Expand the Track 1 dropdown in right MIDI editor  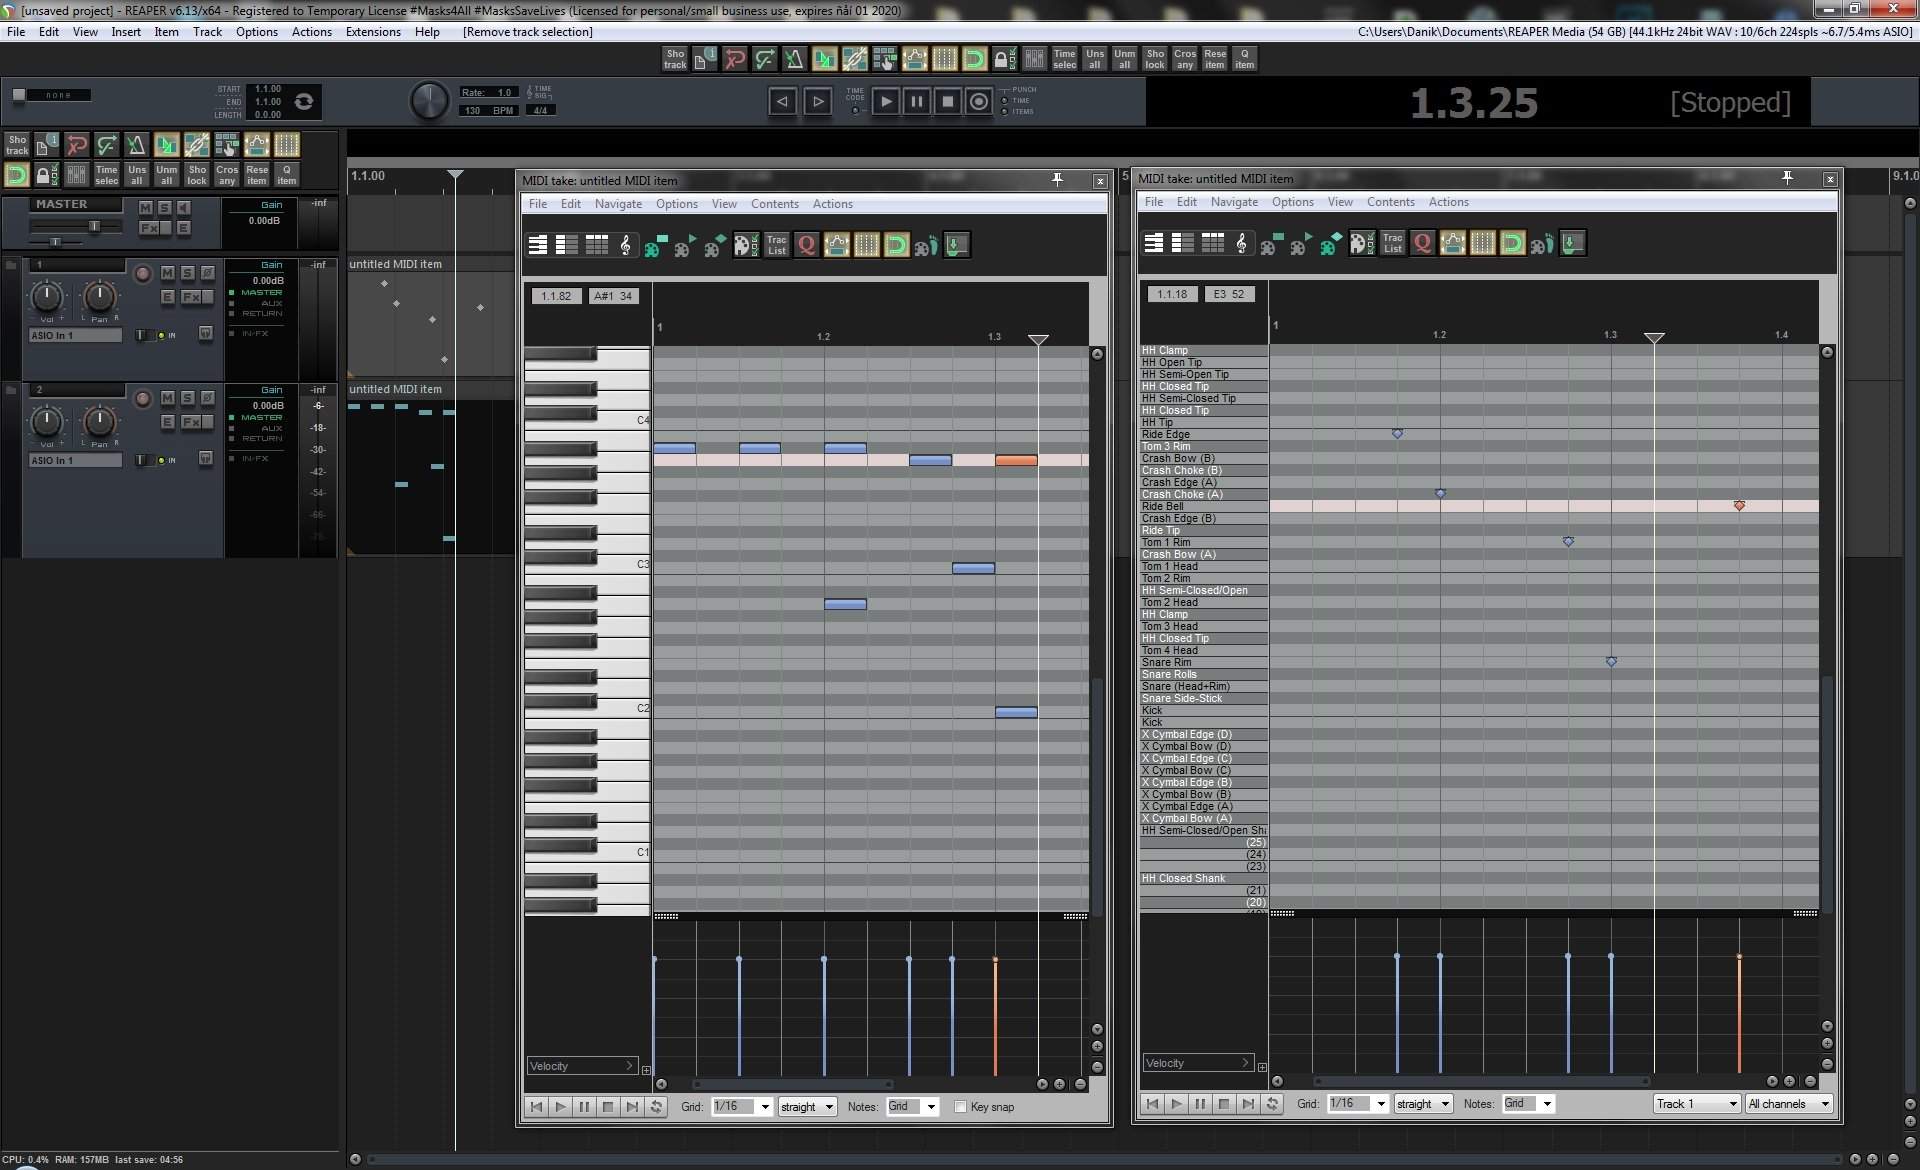tap(1696, 1104)
